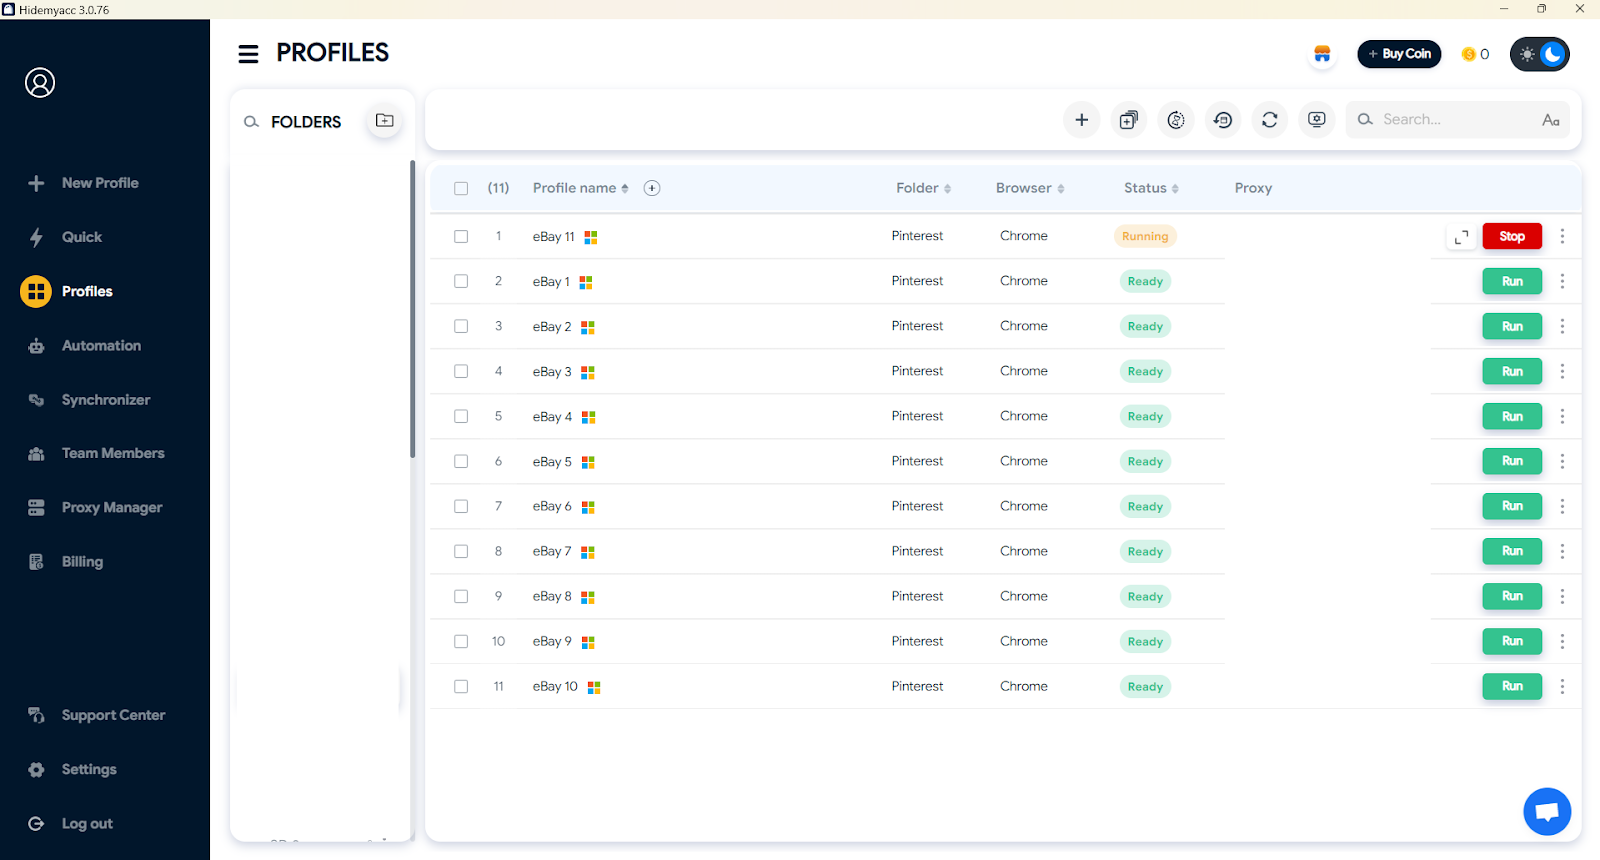Click the folders panel scrollbar
The width and height of the screenshot is (1600, 860).
coord(412,310)
